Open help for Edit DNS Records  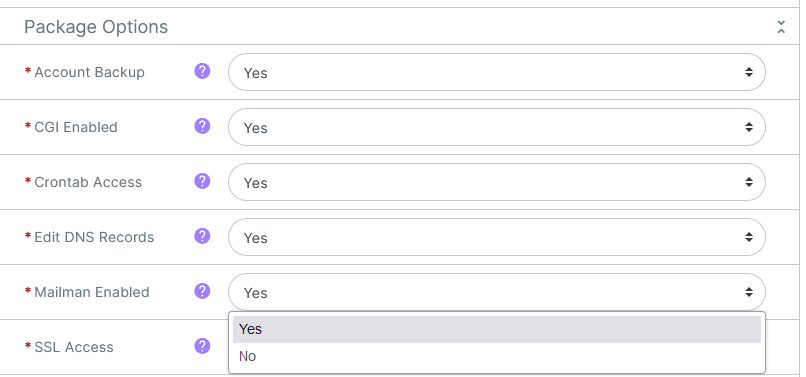tap(202, 236)
